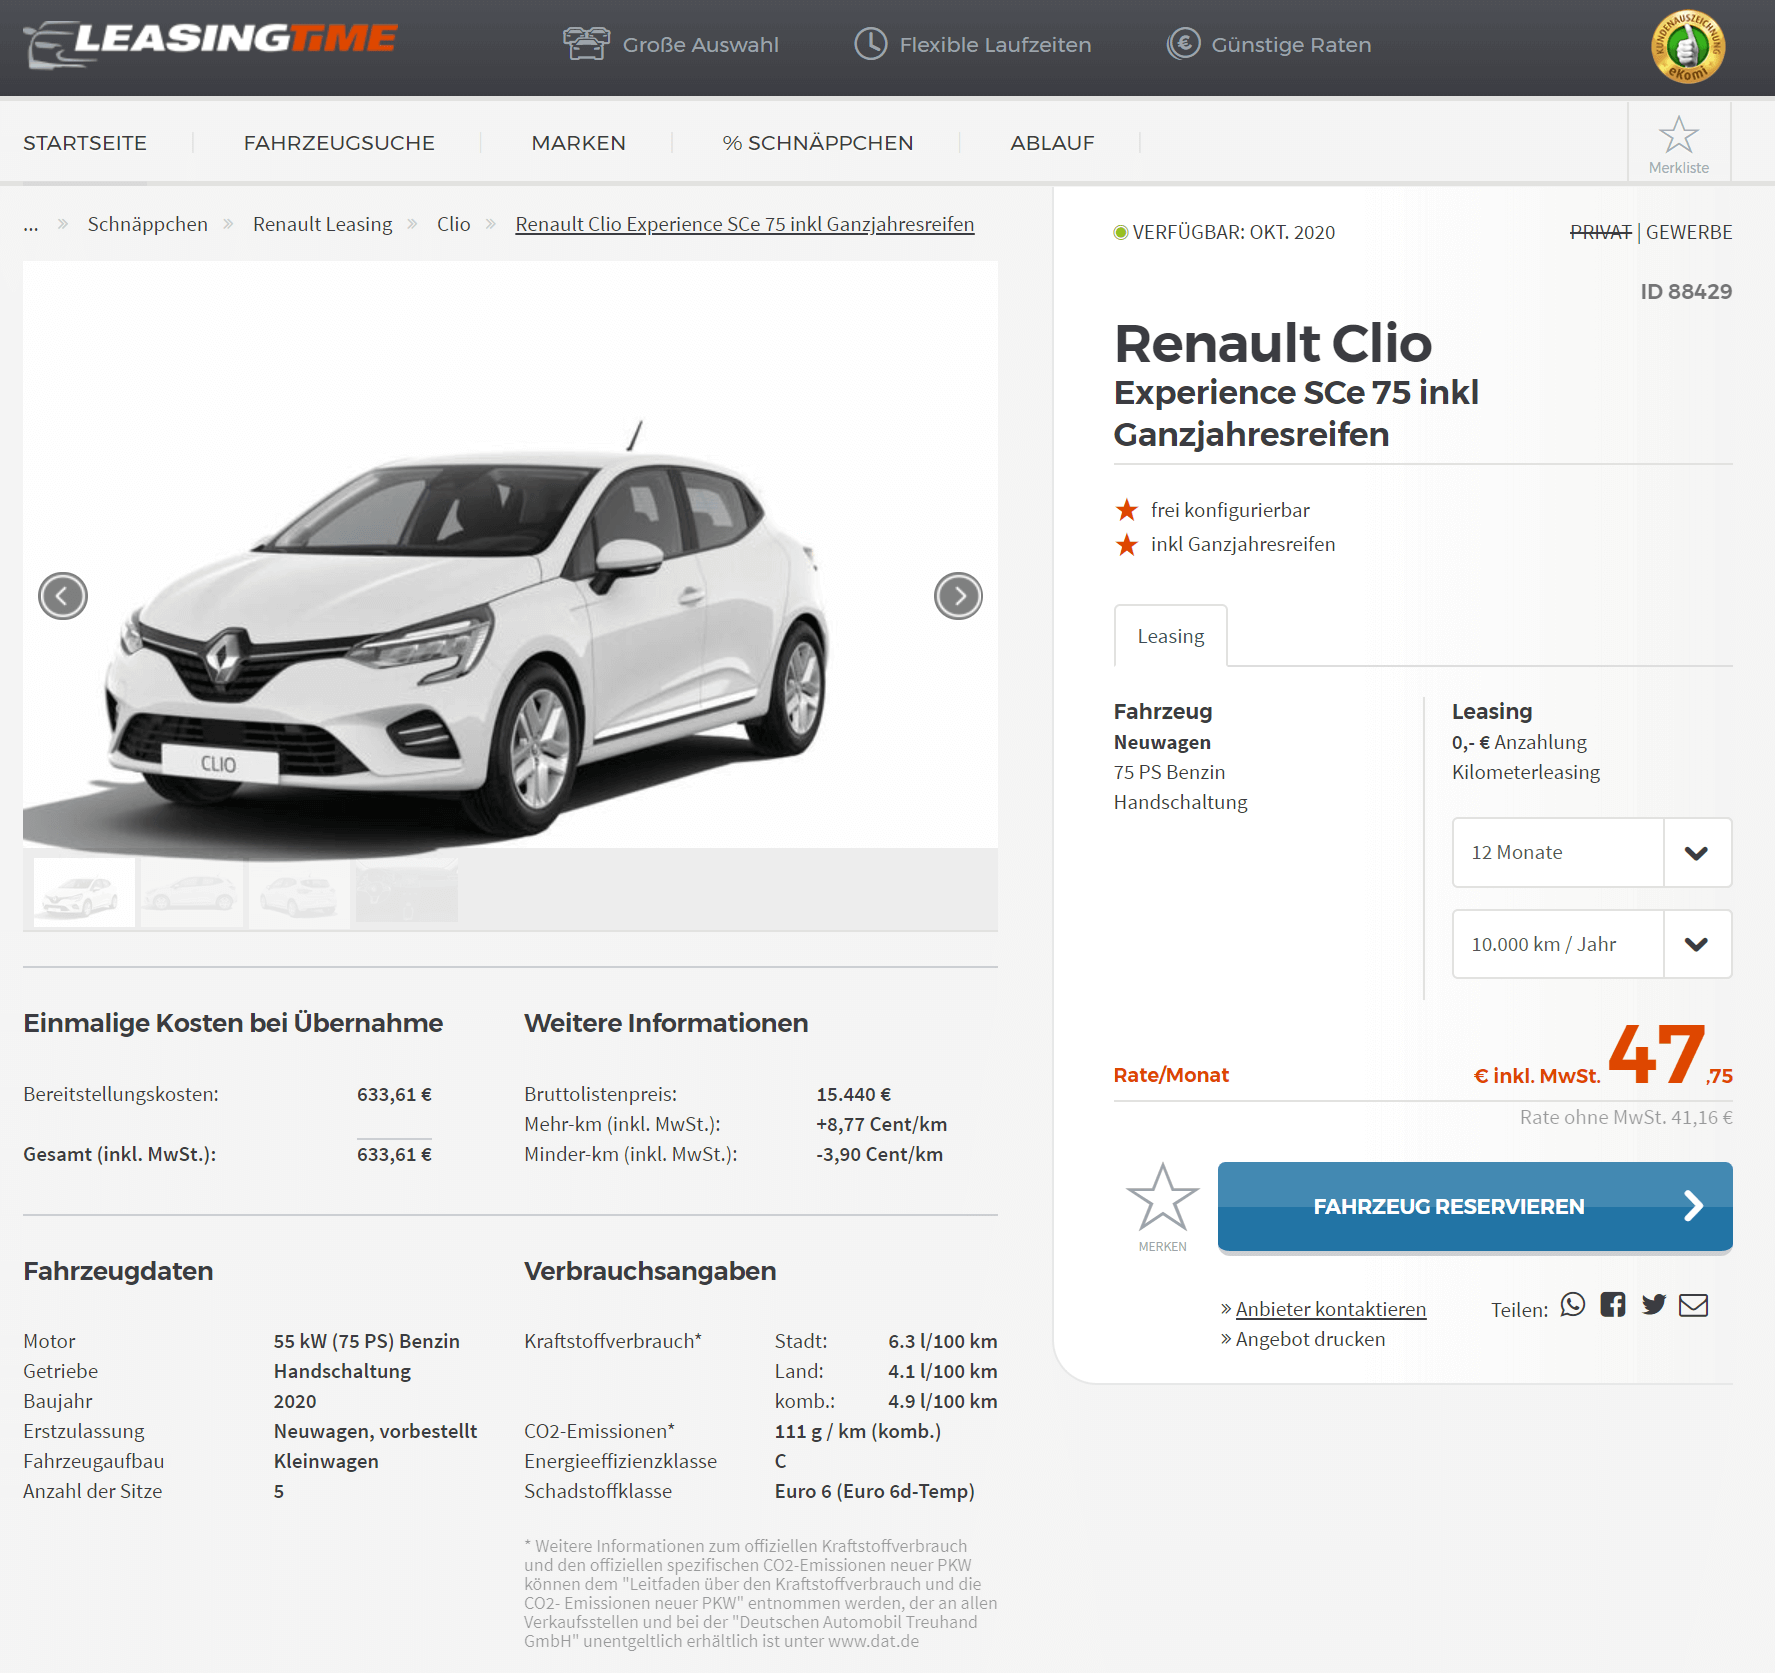
Task: Click Bruttolistenpreis value 15.440 €
Action: coord(854,1094)
